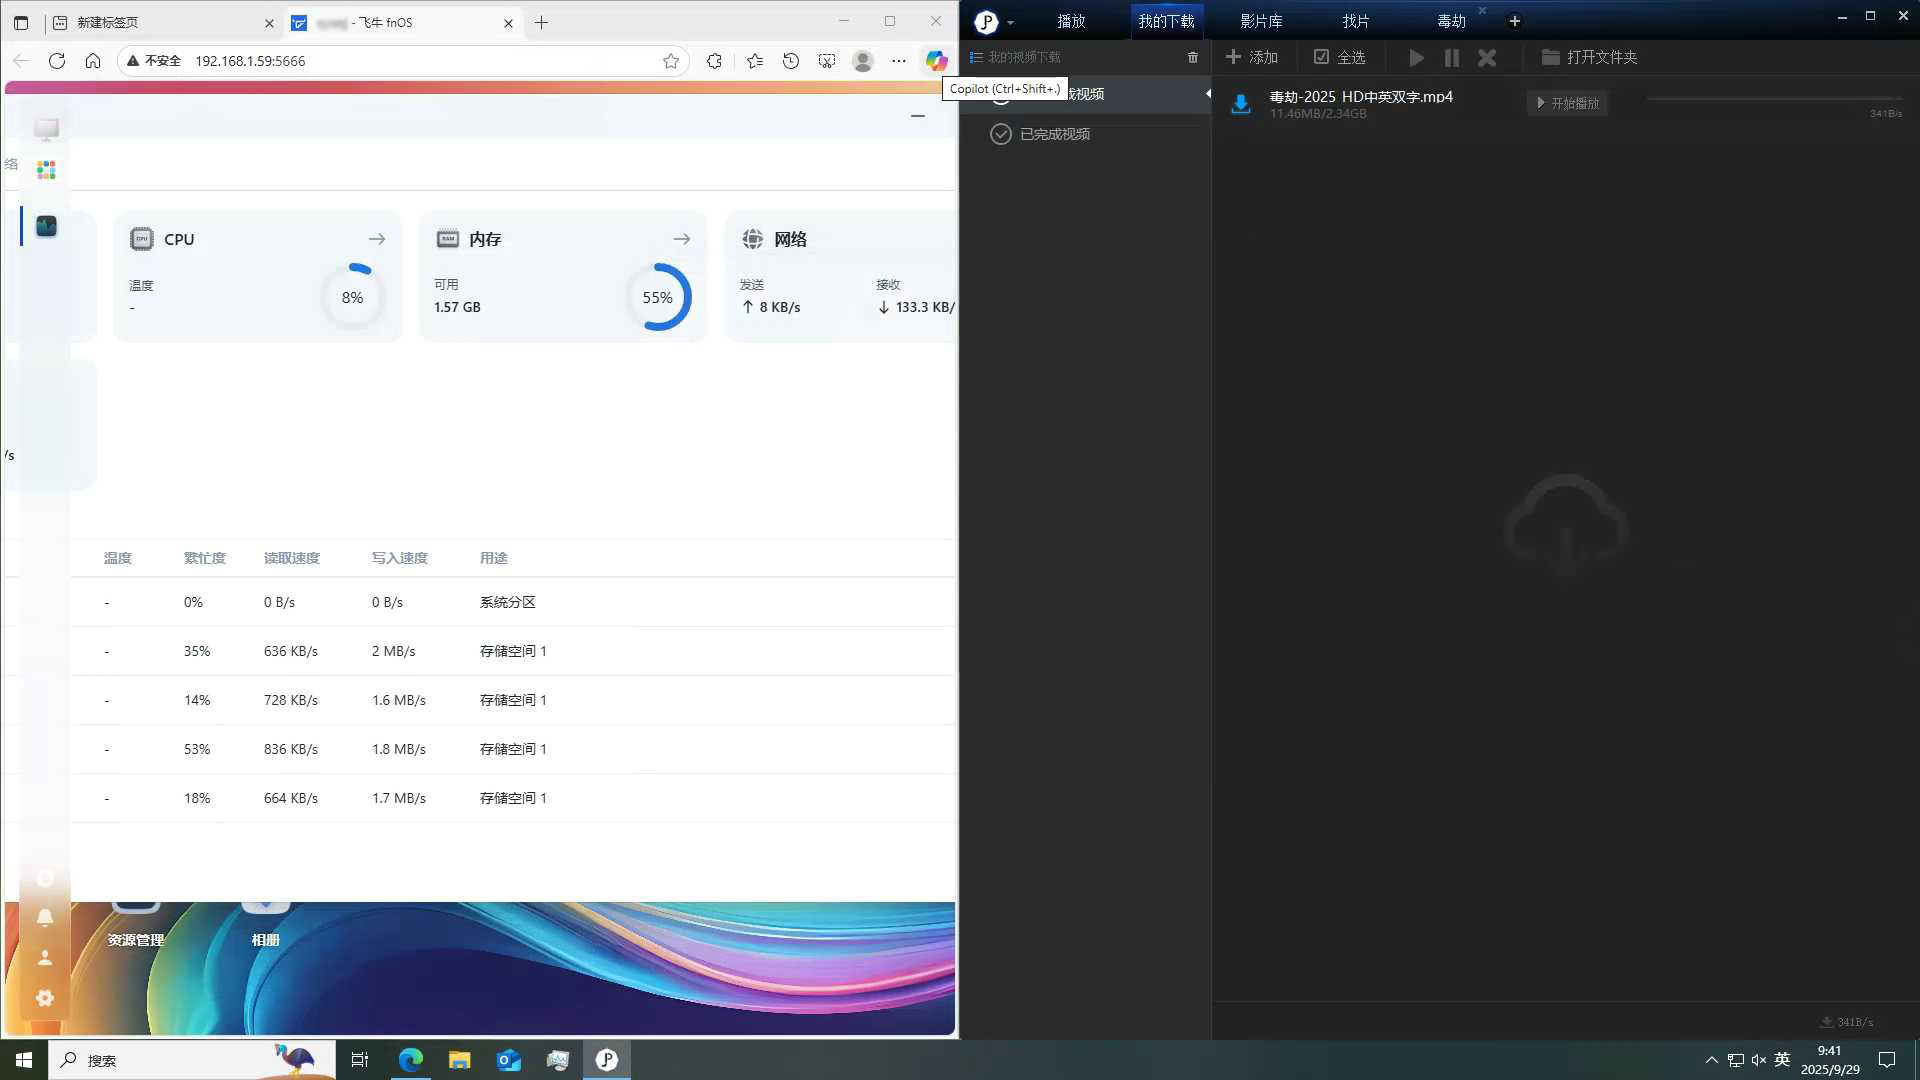1920x1080 pixels.
Task: Switch to the 影片库 tab
Action: pos(1261,21)
